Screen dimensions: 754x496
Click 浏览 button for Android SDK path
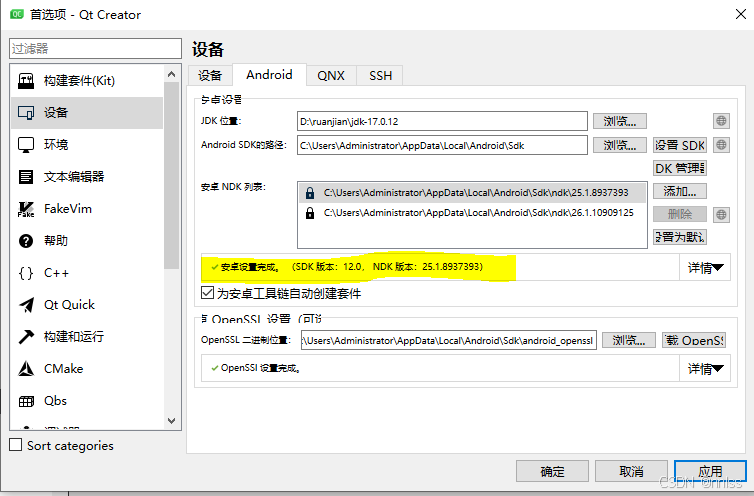[x=620, y=145]
